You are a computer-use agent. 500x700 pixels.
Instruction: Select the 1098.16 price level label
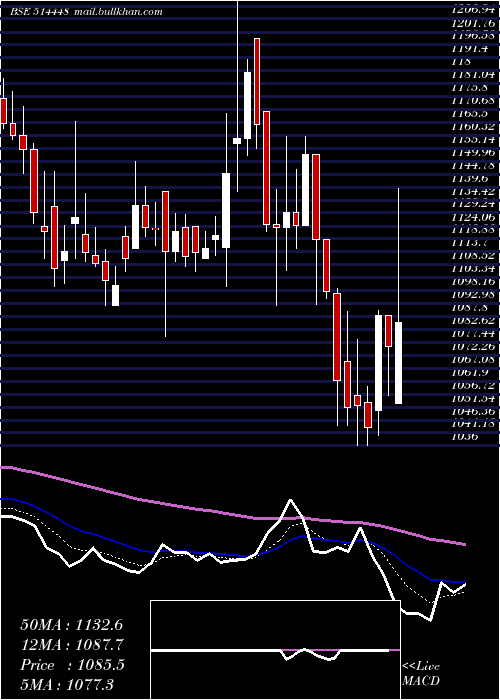(473, 282)
